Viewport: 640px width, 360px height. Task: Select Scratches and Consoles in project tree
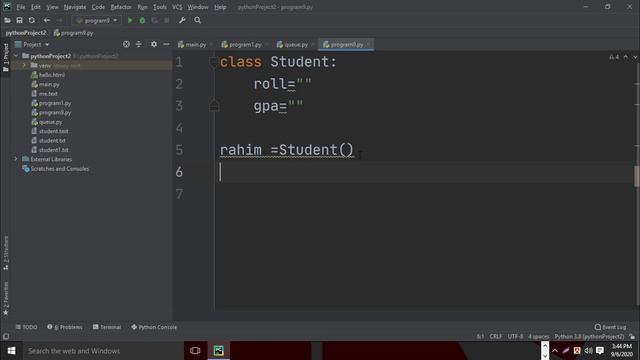click(x=60, y=169)
